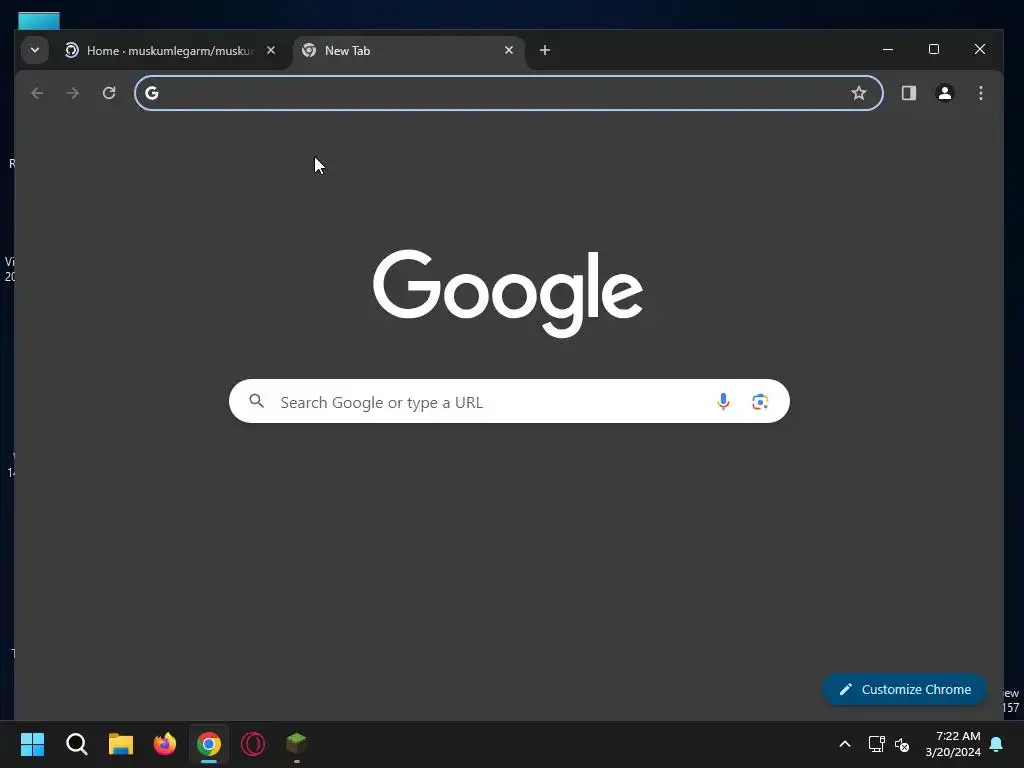Select the New Tab tab
Viewport: 1024px width, 768px height.
409,51
